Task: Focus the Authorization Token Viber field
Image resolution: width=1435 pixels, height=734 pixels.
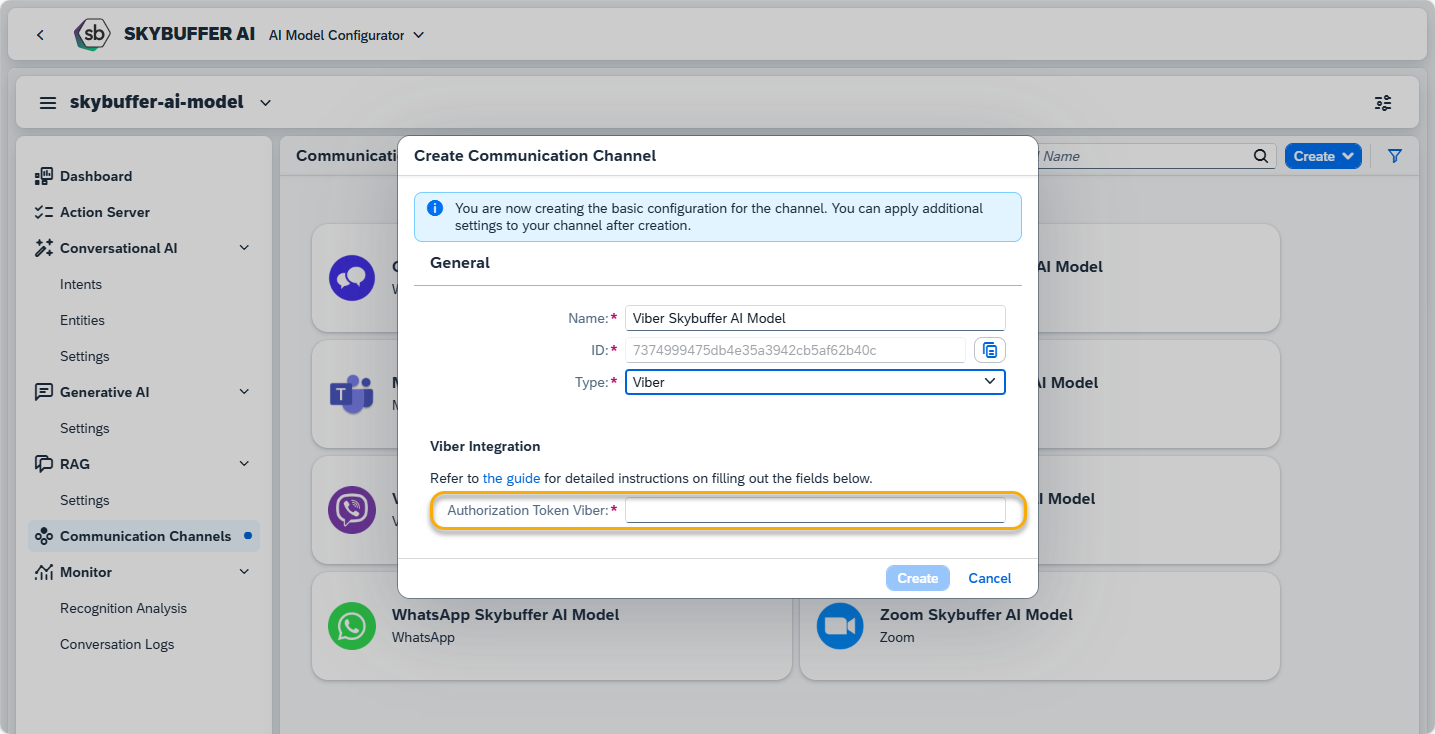Action: (x=815, y=510)
